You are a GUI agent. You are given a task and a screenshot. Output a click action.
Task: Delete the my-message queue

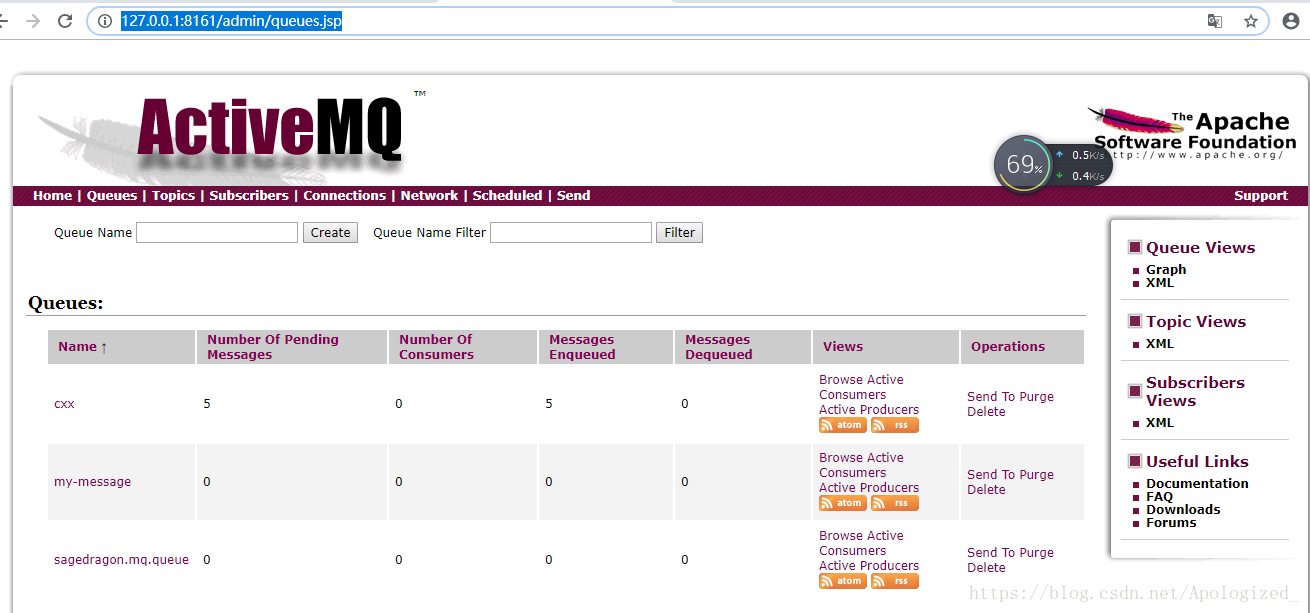pos(986,490)
